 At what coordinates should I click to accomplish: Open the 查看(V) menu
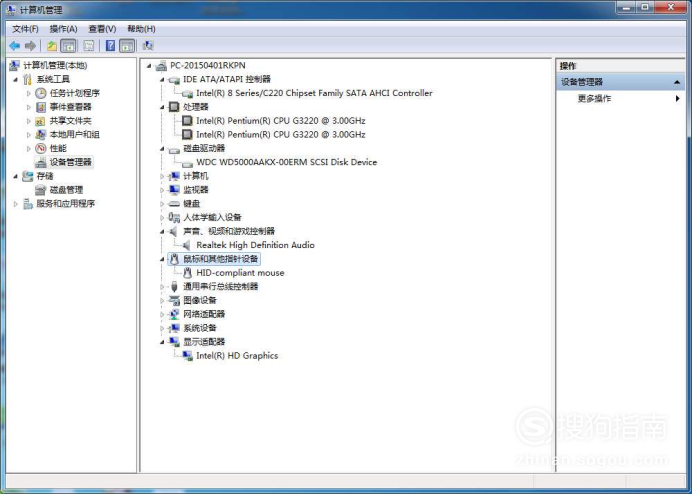pyautogui.click(x=102, y=29)
